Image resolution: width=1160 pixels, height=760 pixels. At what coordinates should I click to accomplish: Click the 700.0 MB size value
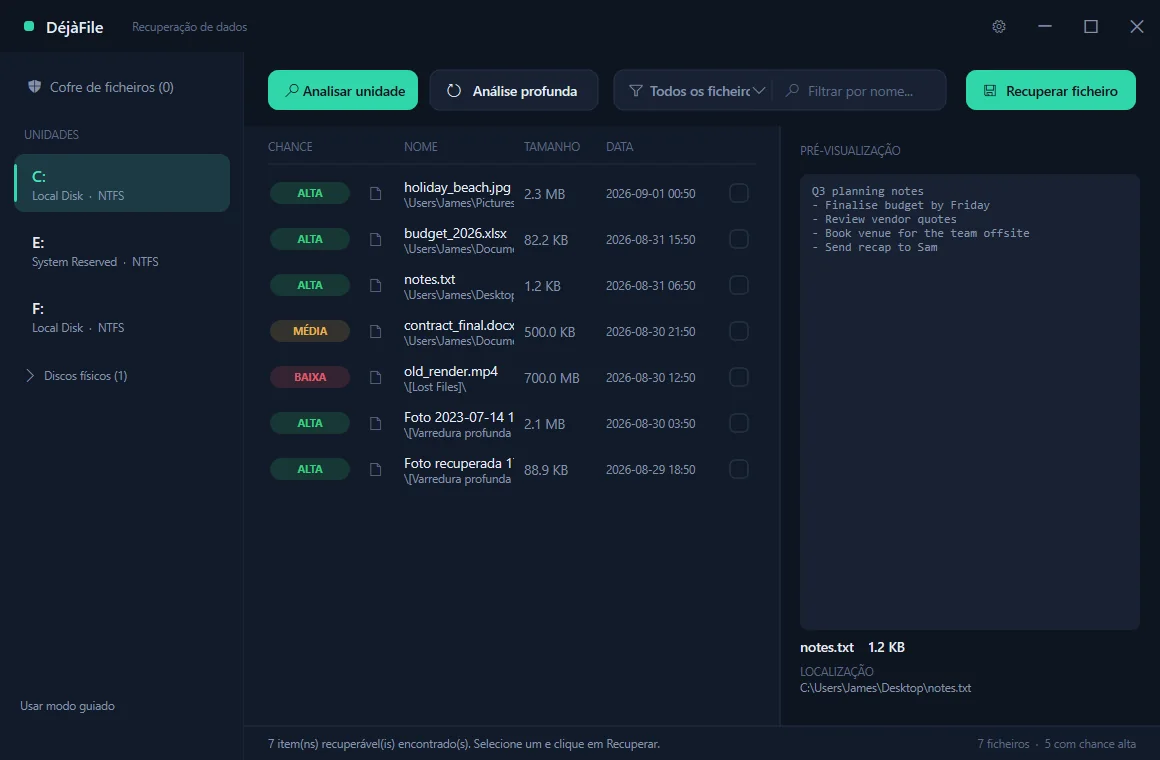point(552,378)
